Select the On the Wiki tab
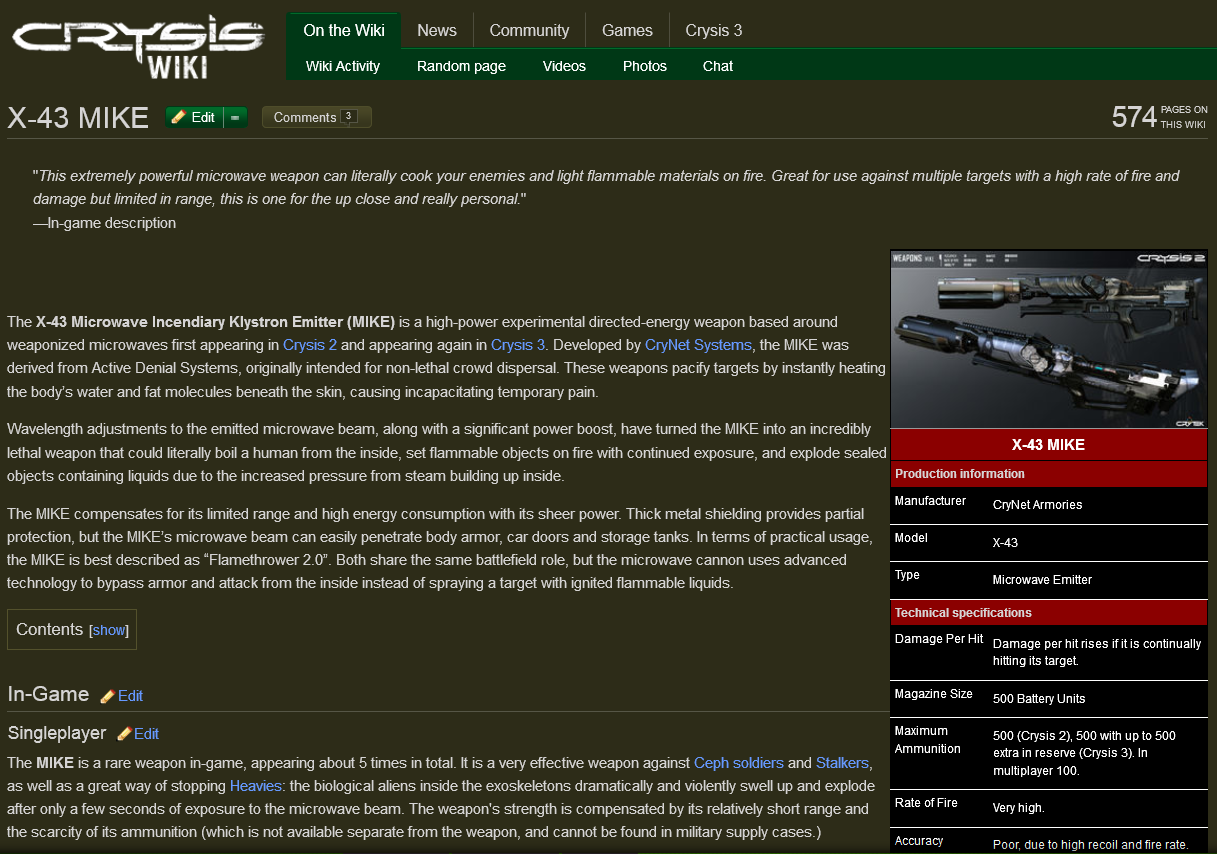The image size is (1217, 854). pos(344,30)
